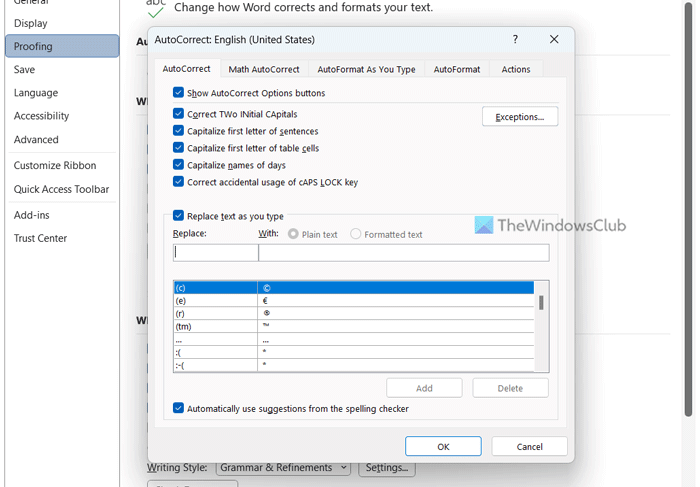This screenshot has width=700, height=487.
Task: Click the Settings... button behind the dialog
Action: 387,468
